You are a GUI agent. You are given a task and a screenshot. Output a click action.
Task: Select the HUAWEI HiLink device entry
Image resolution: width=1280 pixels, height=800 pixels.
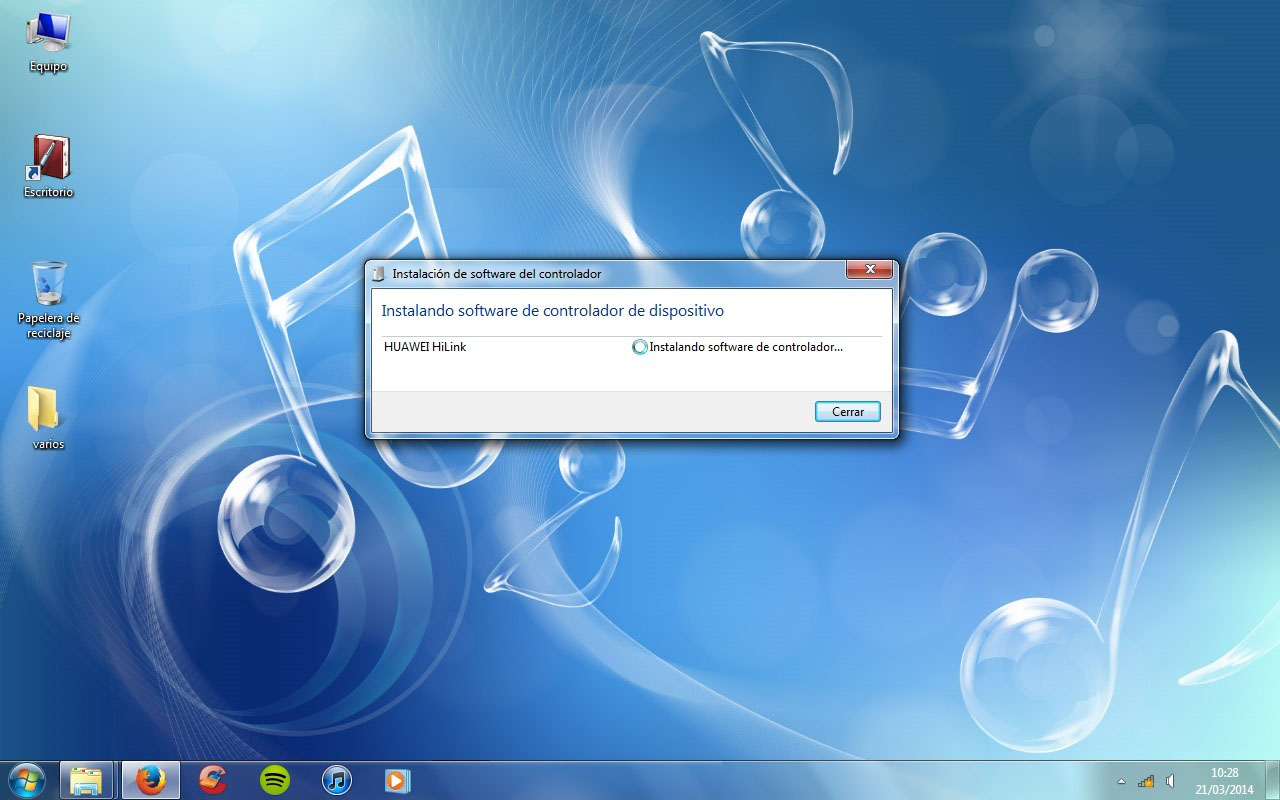(x=425, y=347)
